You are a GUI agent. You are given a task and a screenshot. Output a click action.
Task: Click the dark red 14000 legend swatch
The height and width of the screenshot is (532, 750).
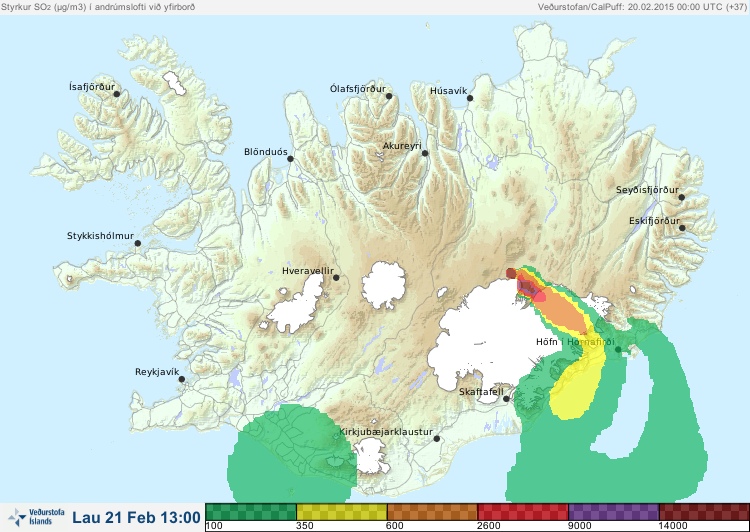tap(704, 511)
